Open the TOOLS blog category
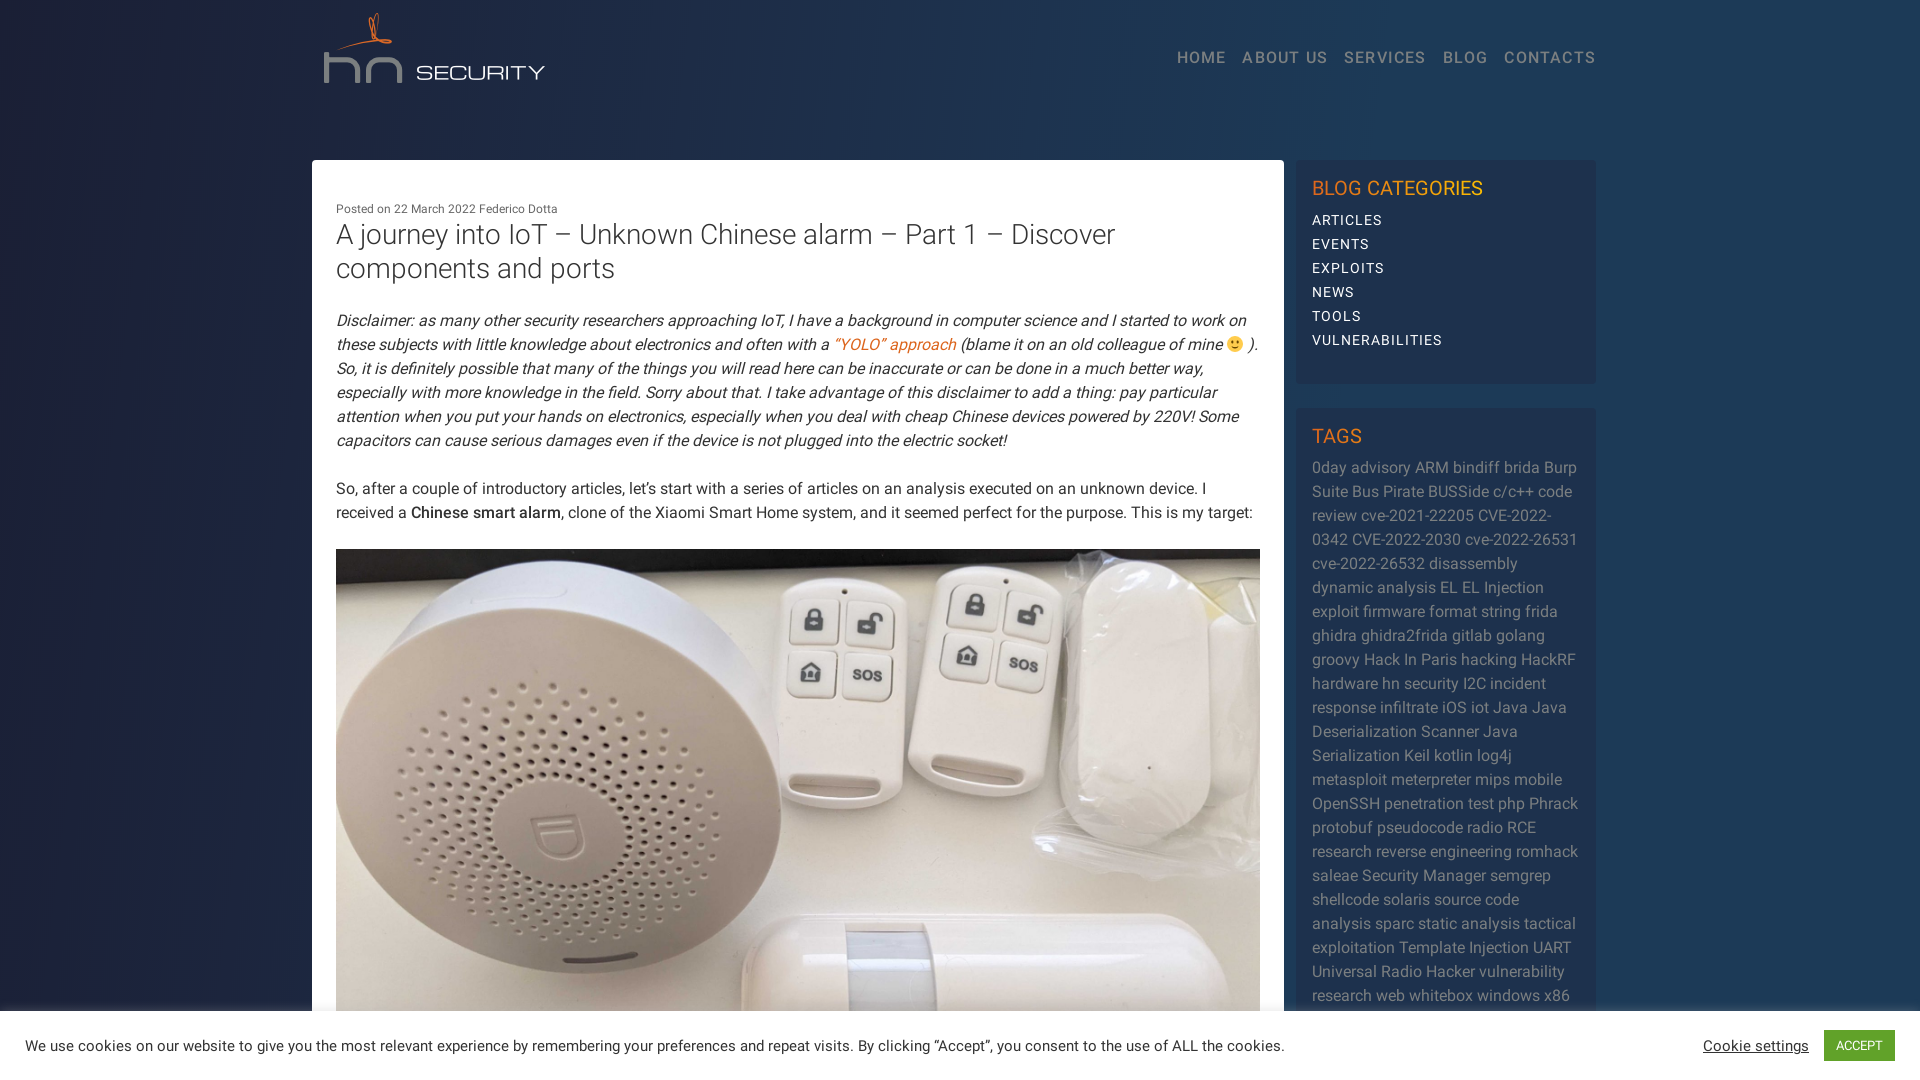The image size is (1920, 1080). point(1336,315)
